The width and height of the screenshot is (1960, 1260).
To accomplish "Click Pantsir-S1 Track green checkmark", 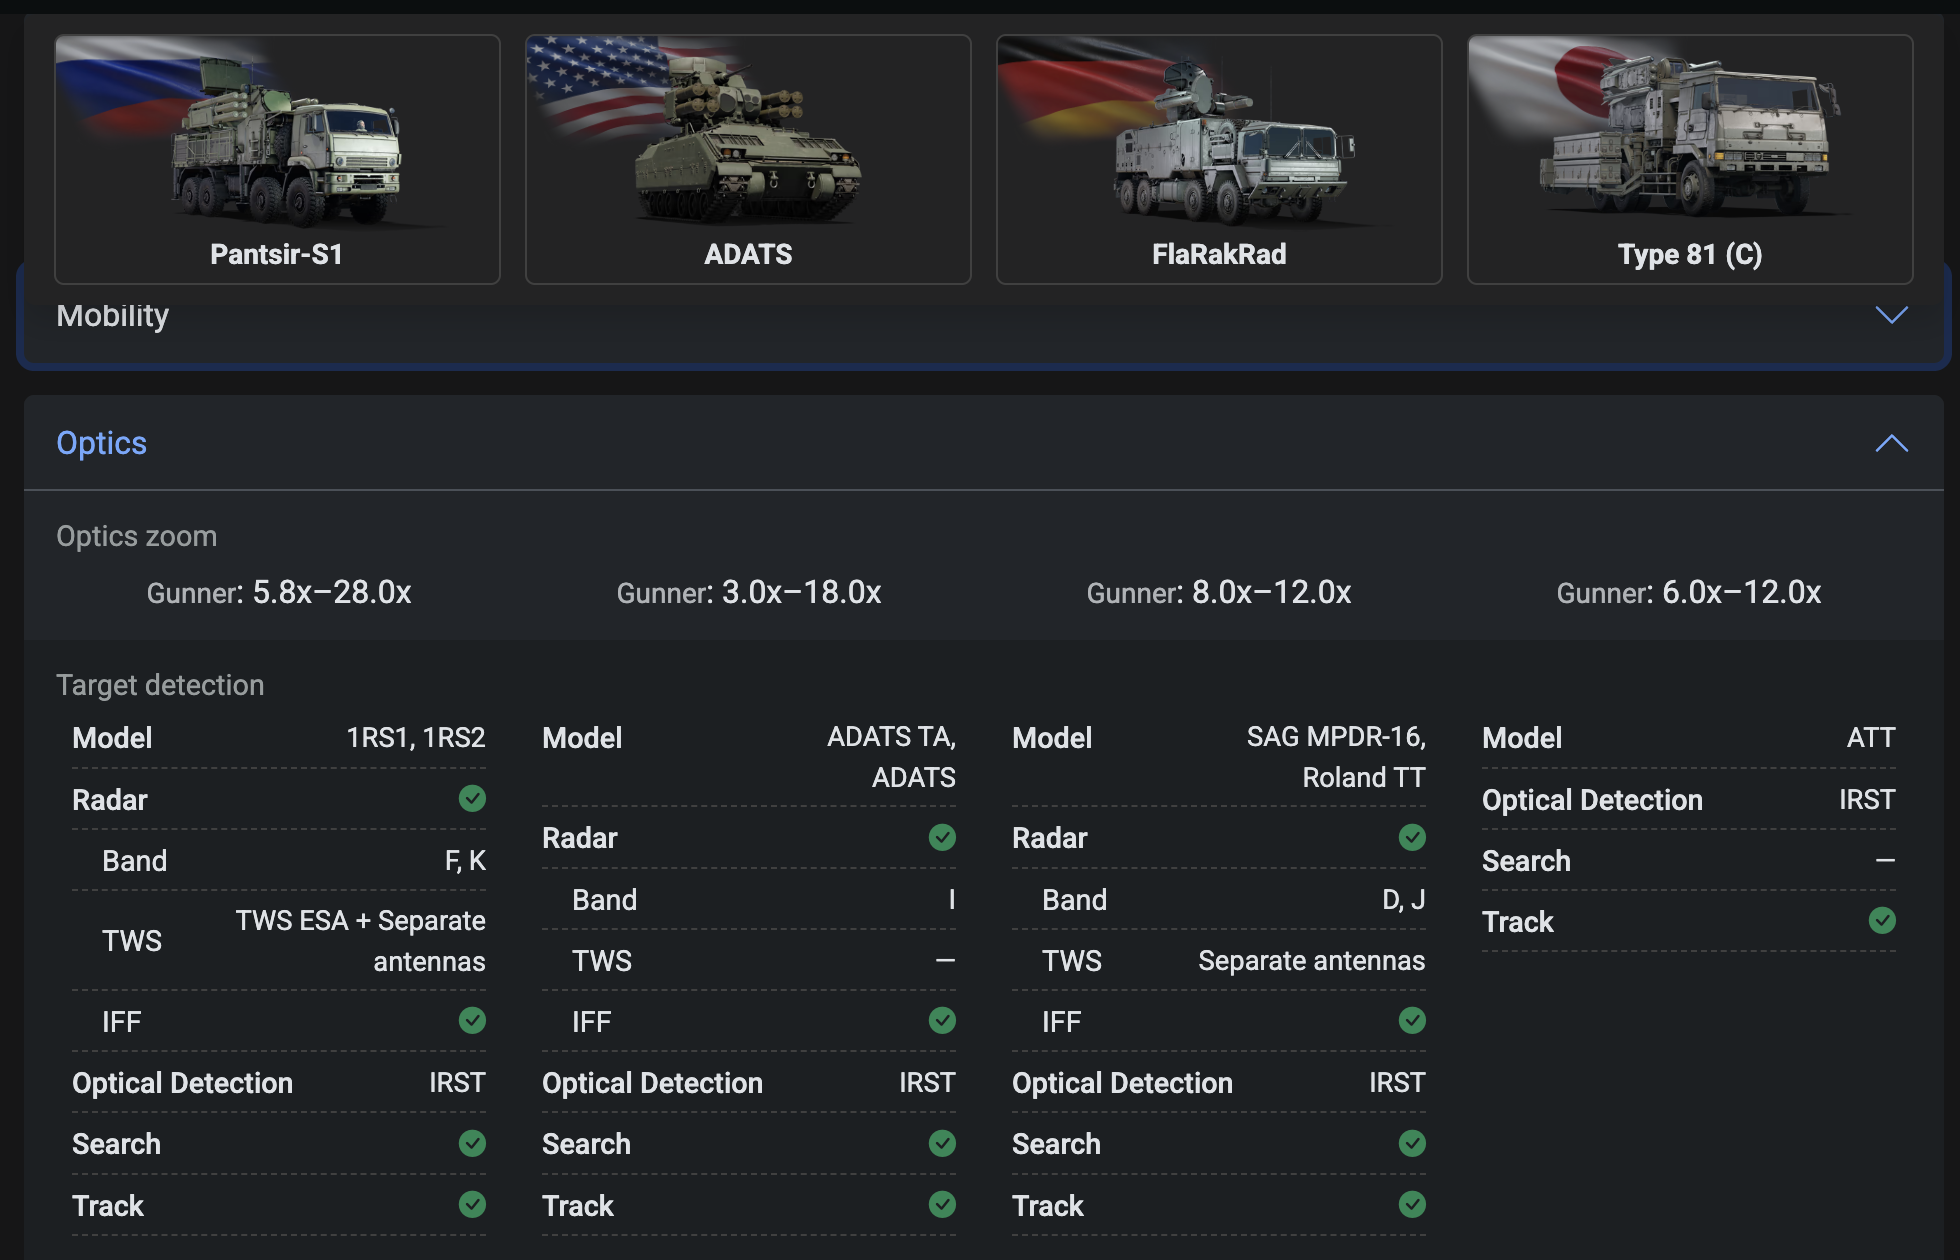I will point(472,1204).
